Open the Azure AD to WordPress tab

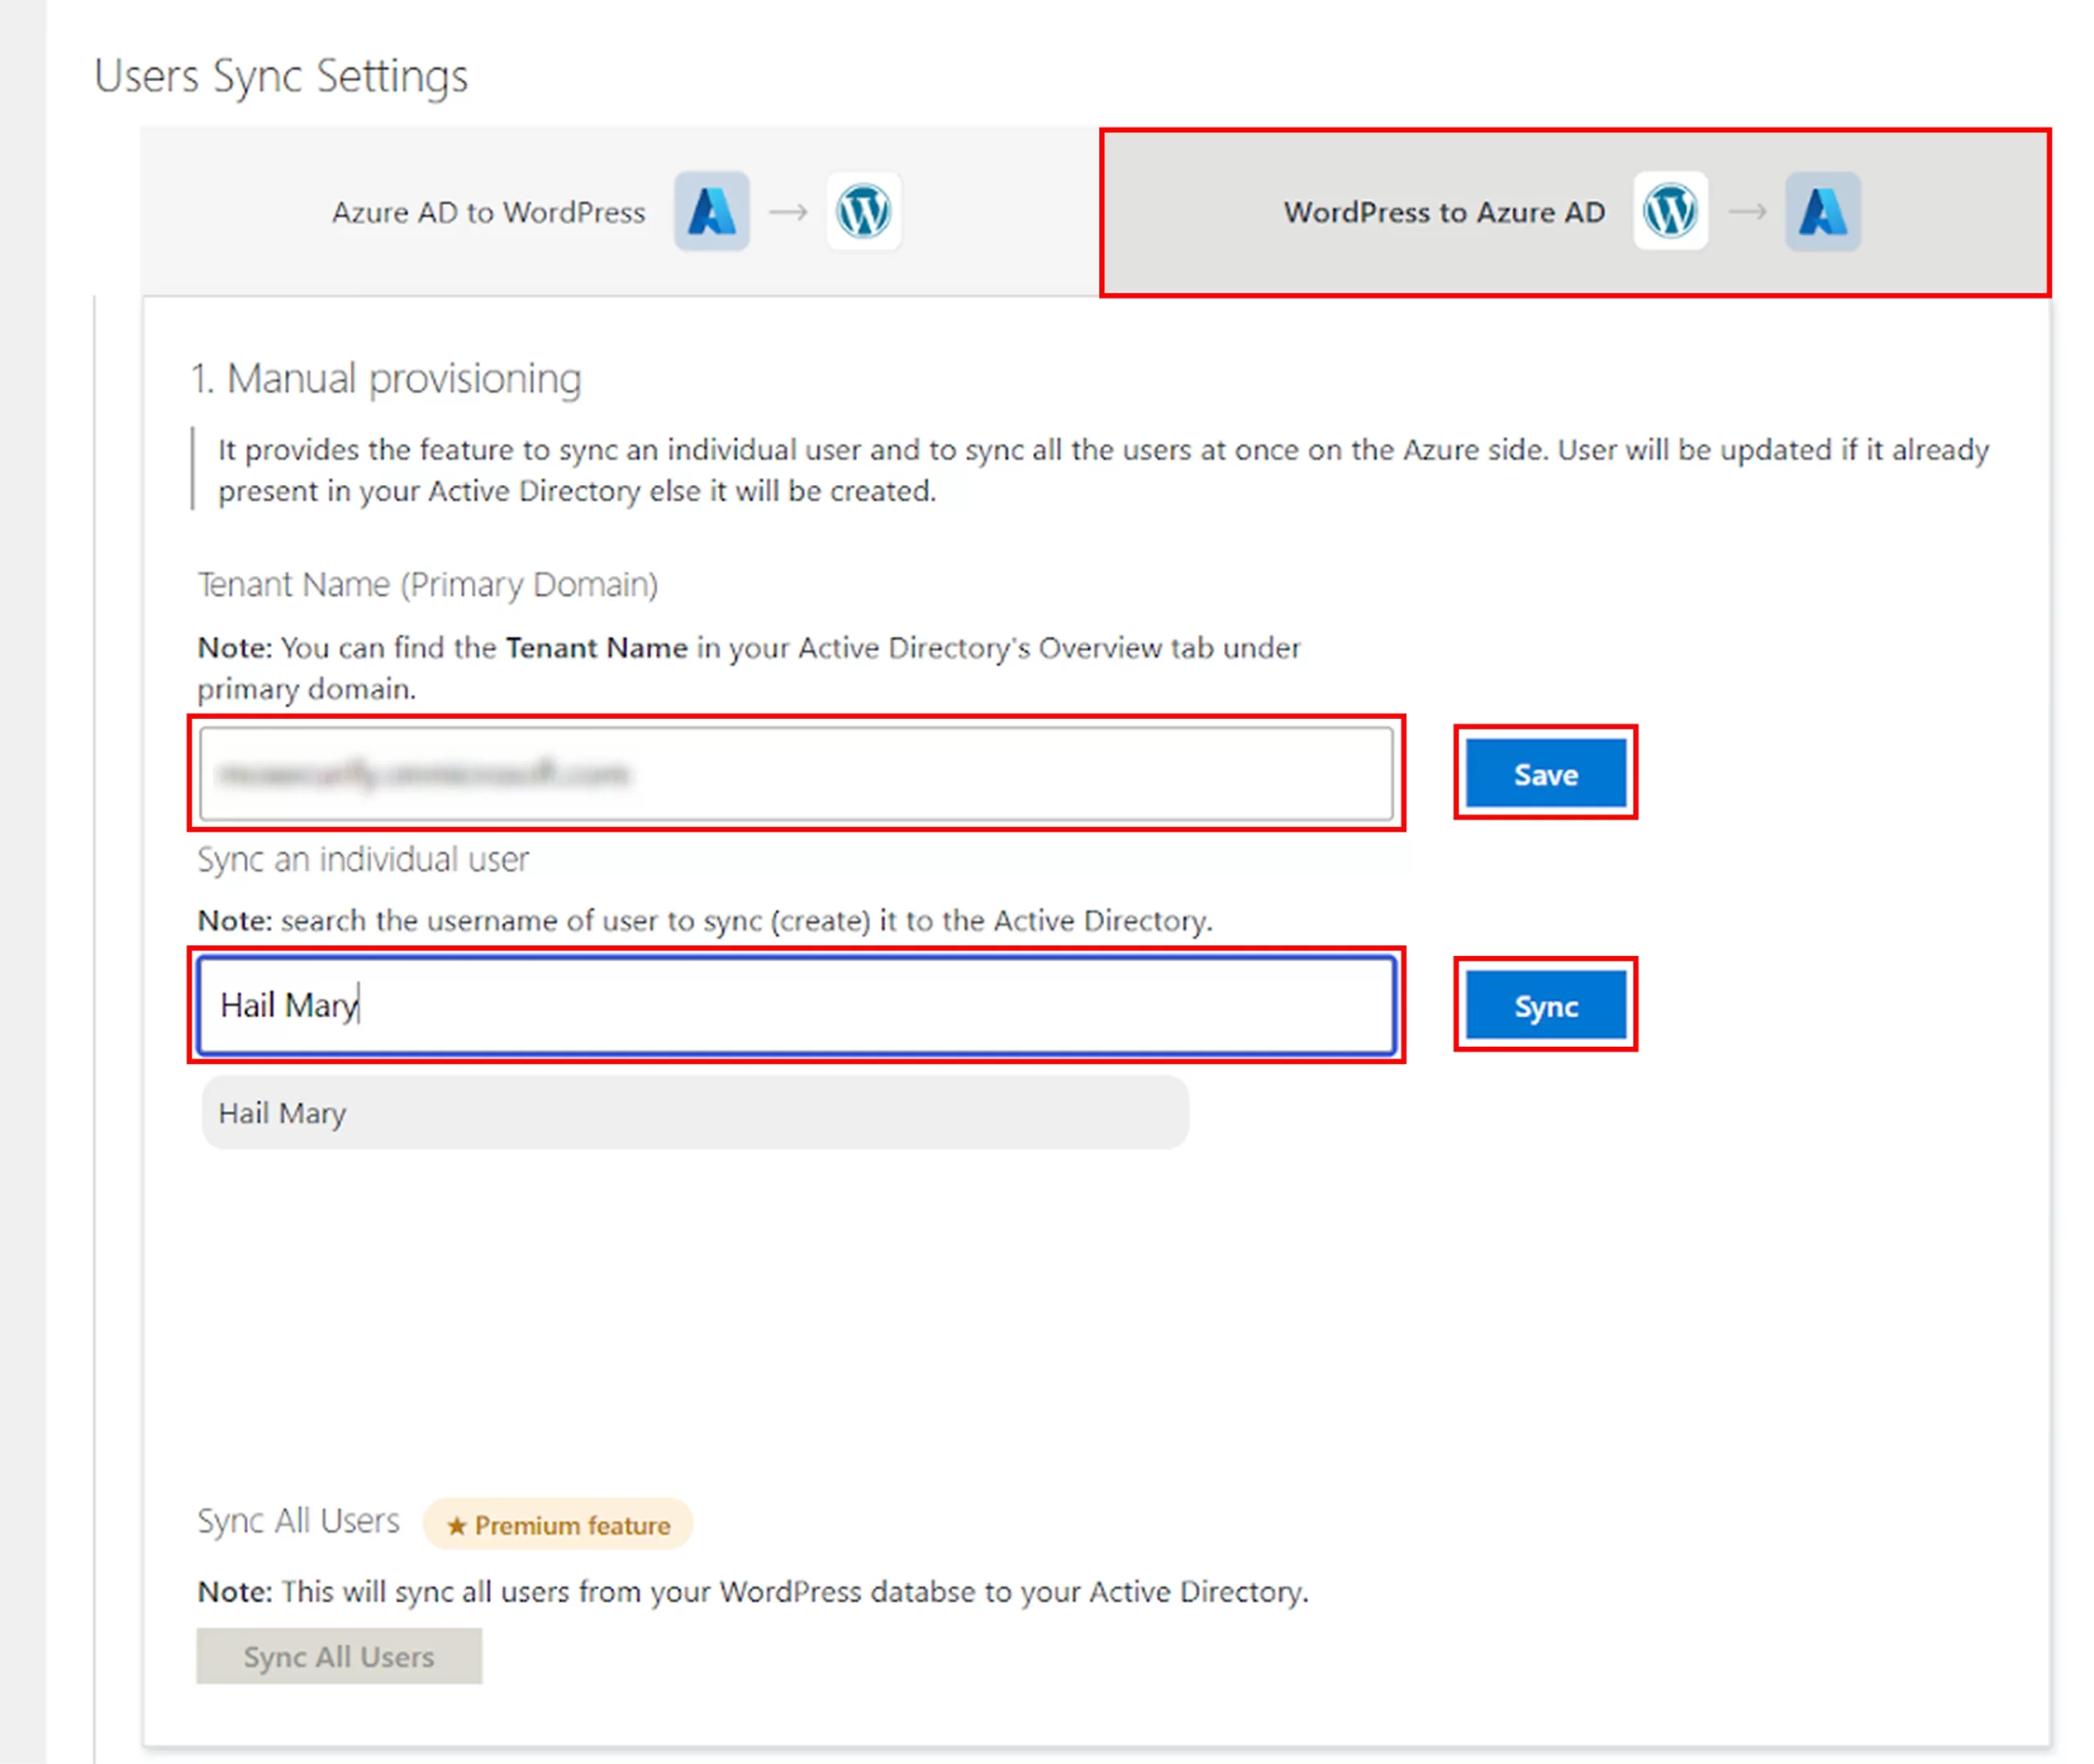619,212
